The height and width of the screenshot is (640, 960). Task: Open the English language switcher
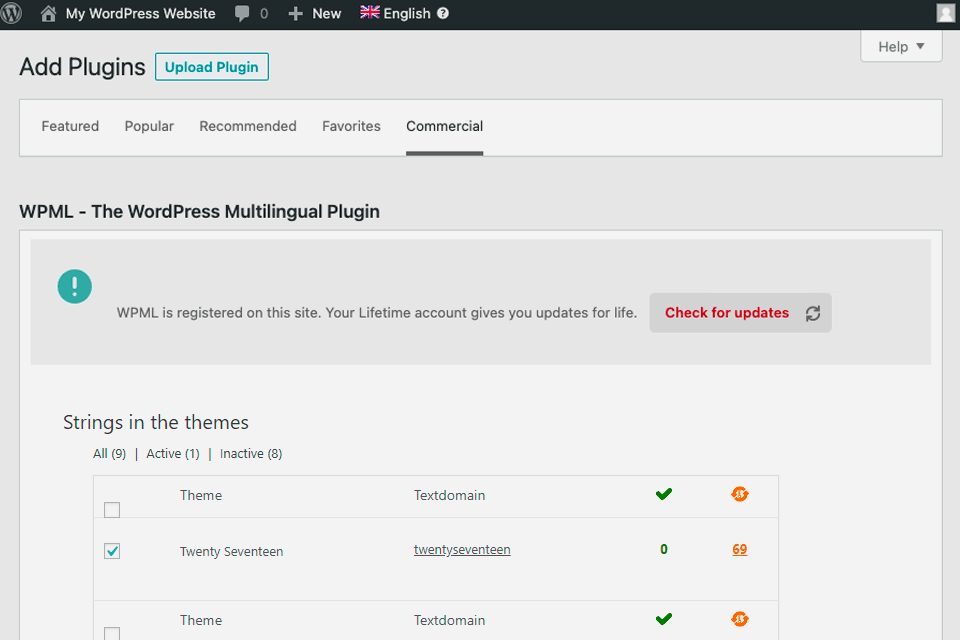coord(407,13)
